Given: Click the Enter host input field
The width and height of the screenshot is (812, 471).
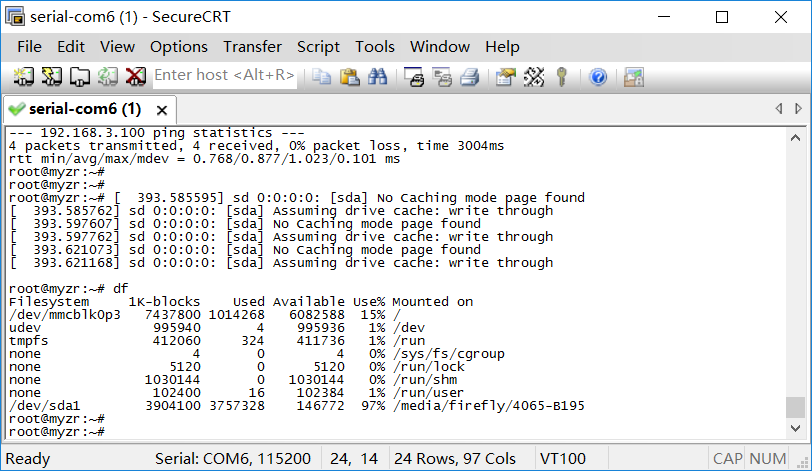Looking at the screenshot, I should coord(225,76).
